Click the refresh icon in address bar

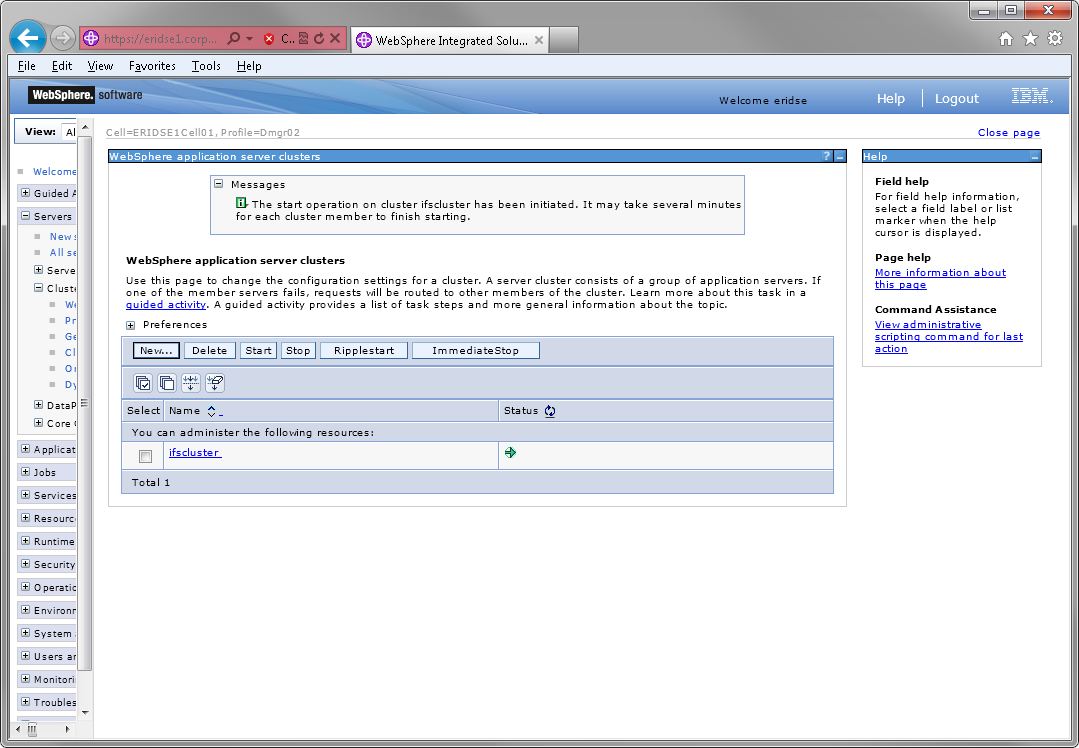[x=319, y=39]
